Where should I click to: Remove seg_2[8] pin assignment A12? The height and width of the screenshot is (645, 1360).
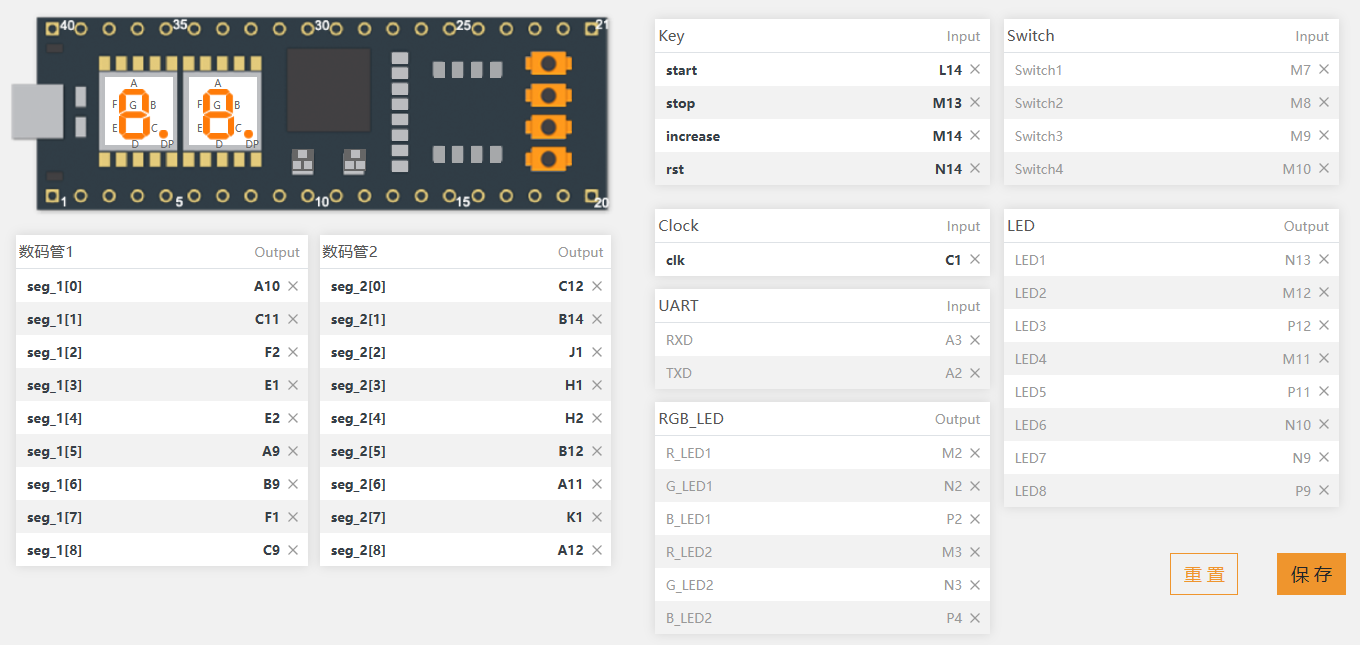click(x=597, y=550)
